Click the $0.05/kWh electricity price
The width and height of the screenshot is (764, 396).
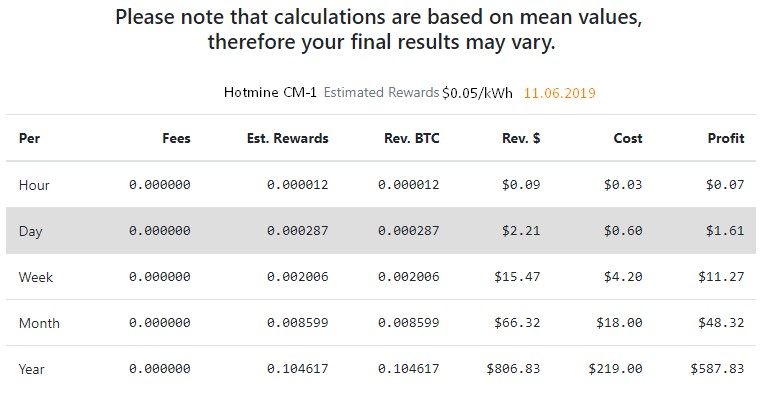point(477,93)
